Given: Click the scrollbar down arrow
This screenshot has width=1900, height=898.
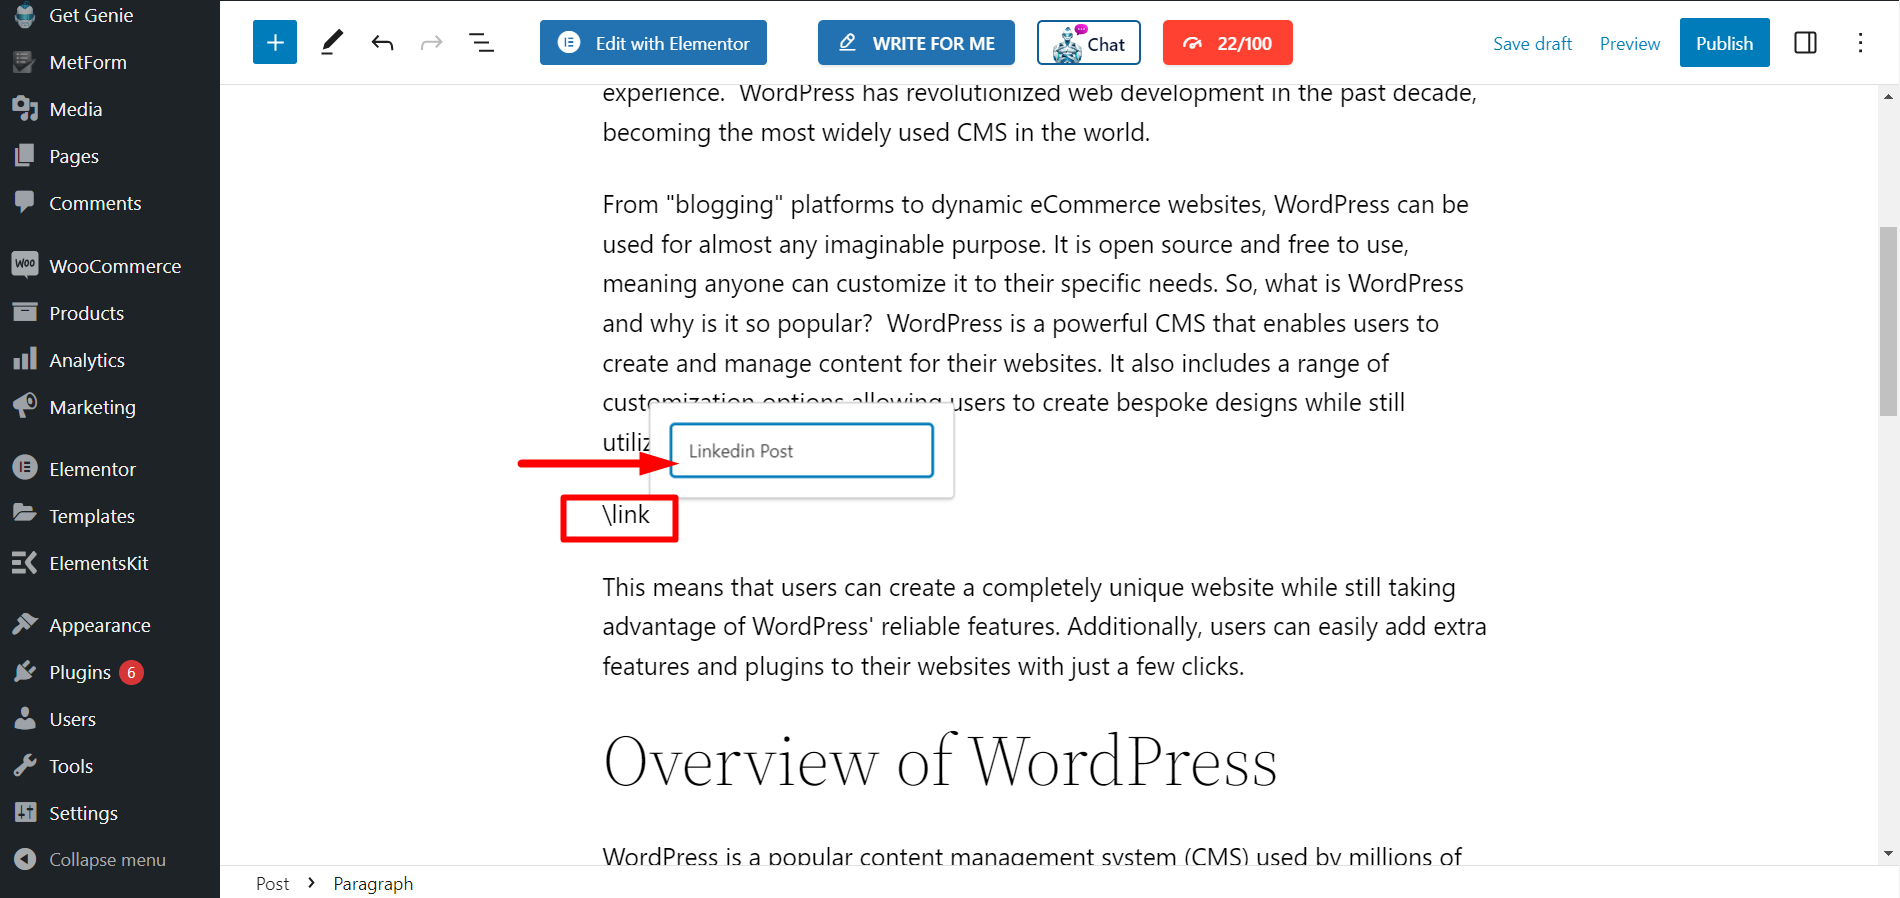Looking at the screenshot, I should click(x=1888, y=854).
